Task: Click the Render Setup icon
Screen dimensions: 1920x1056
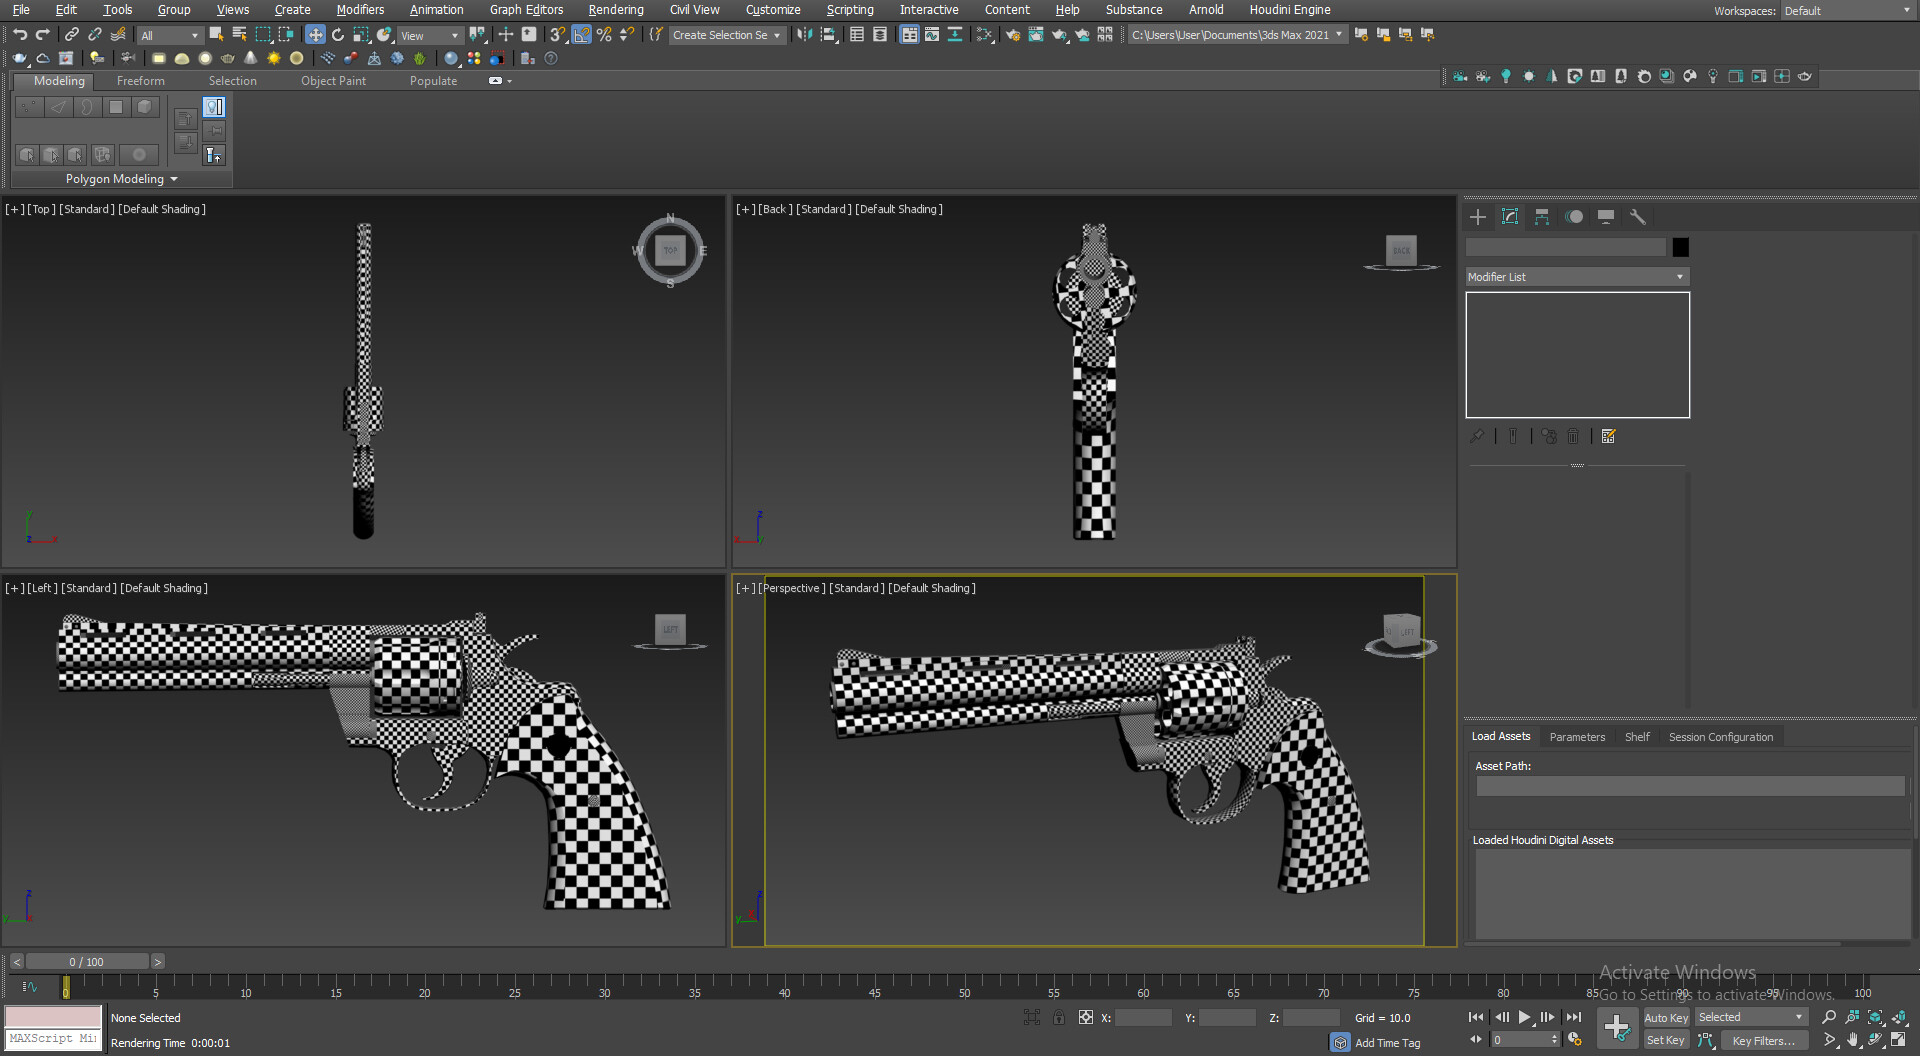Action: click(x=1013, y=35)
